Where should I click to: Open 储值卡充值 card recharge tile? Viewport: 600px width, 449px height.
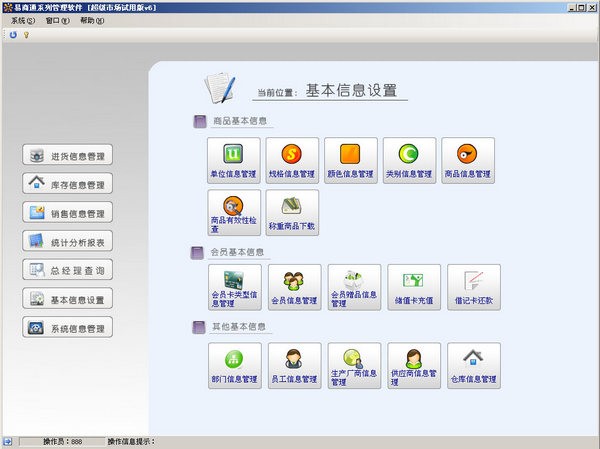pos(414,287)
